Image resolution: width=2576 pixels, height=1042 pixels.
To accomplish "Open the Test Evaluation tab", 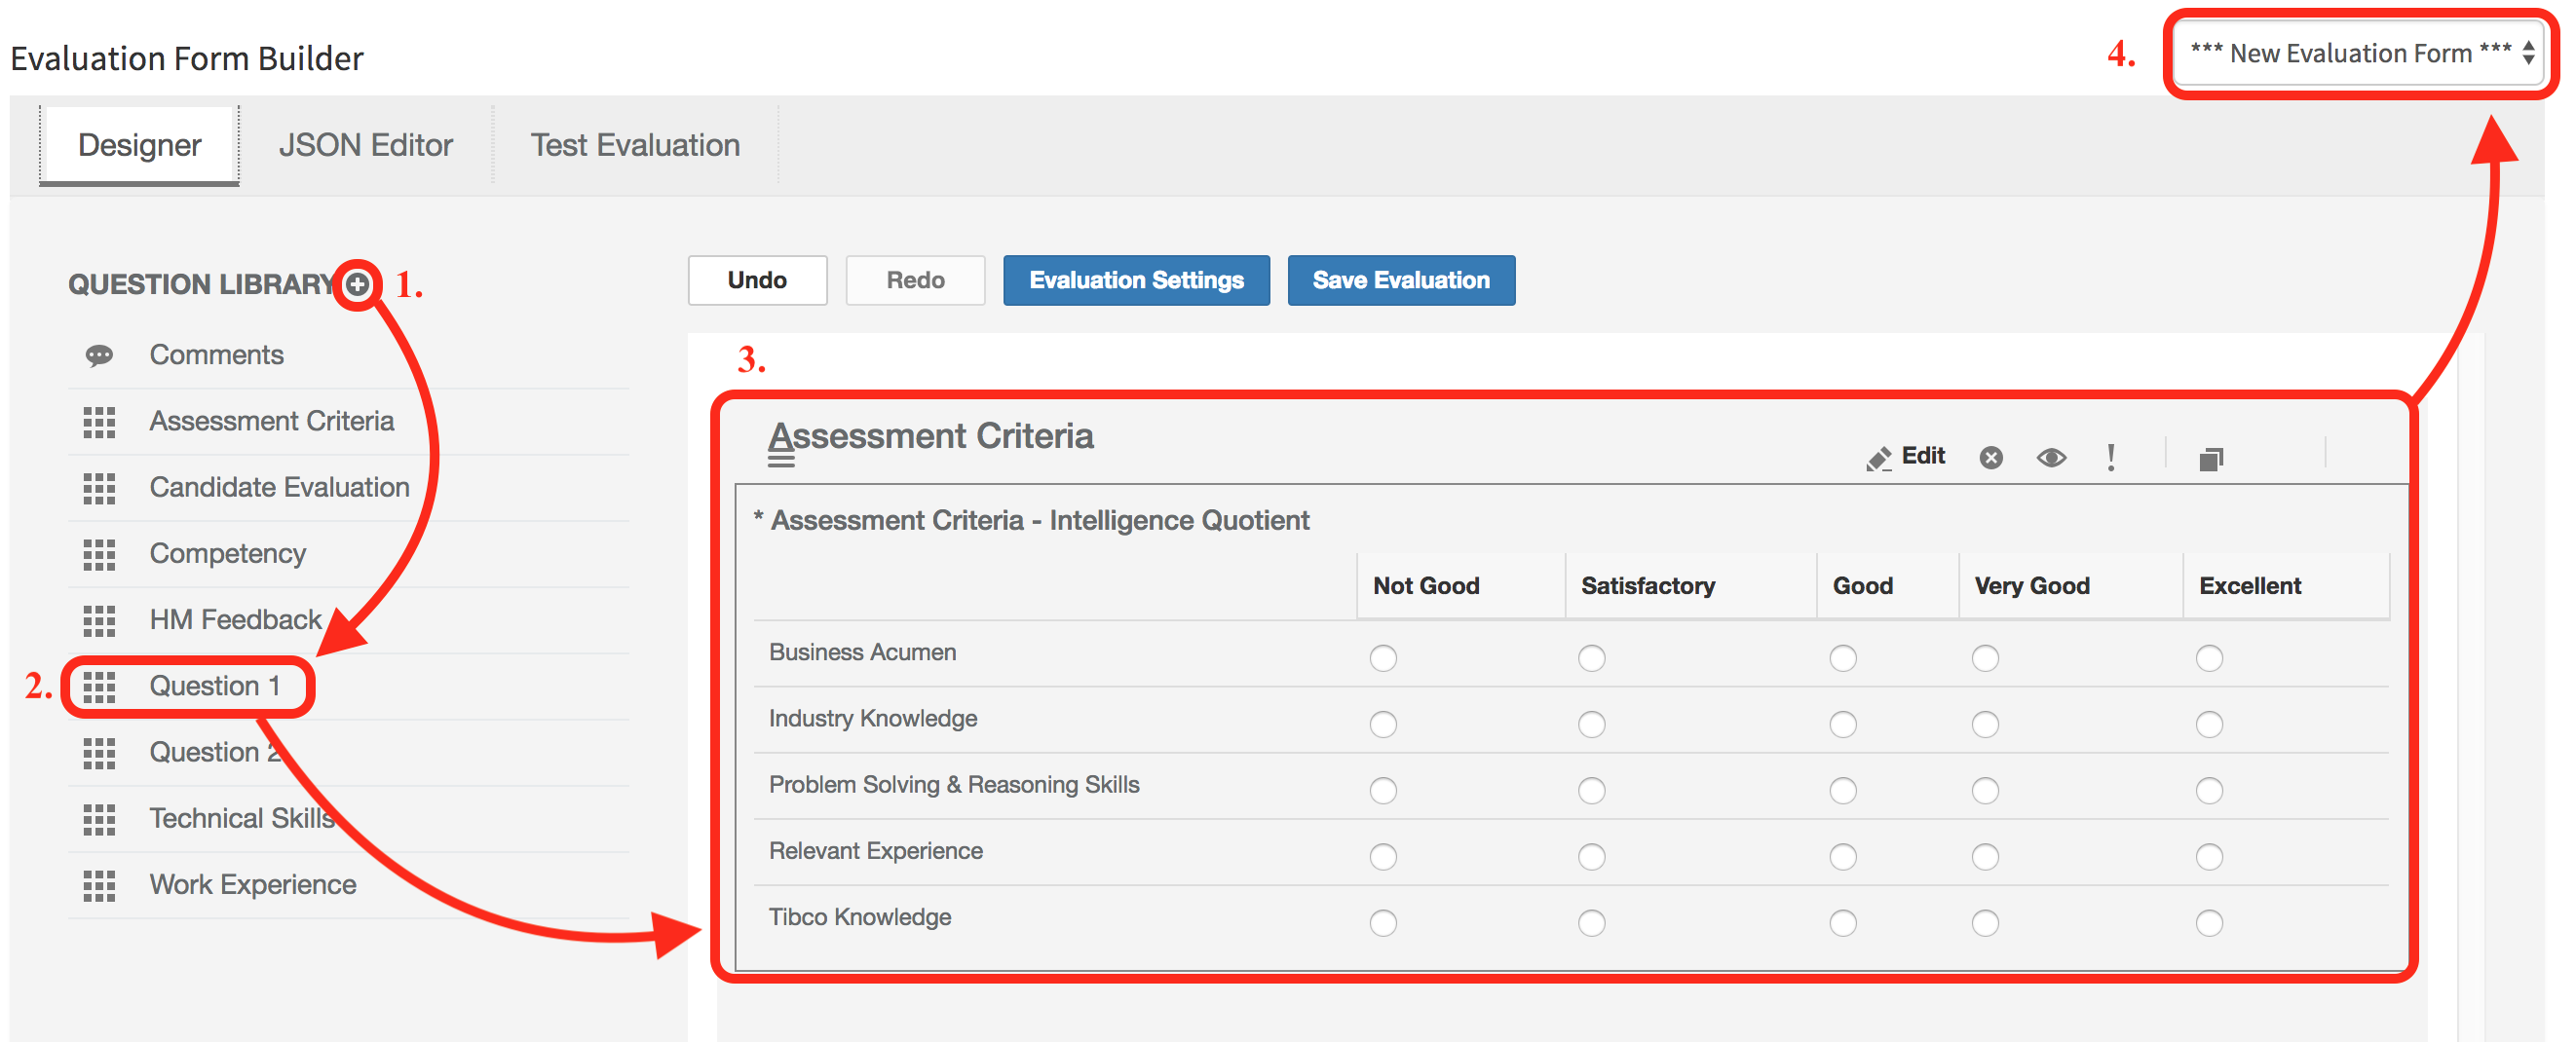I will [x=634, y=144].
